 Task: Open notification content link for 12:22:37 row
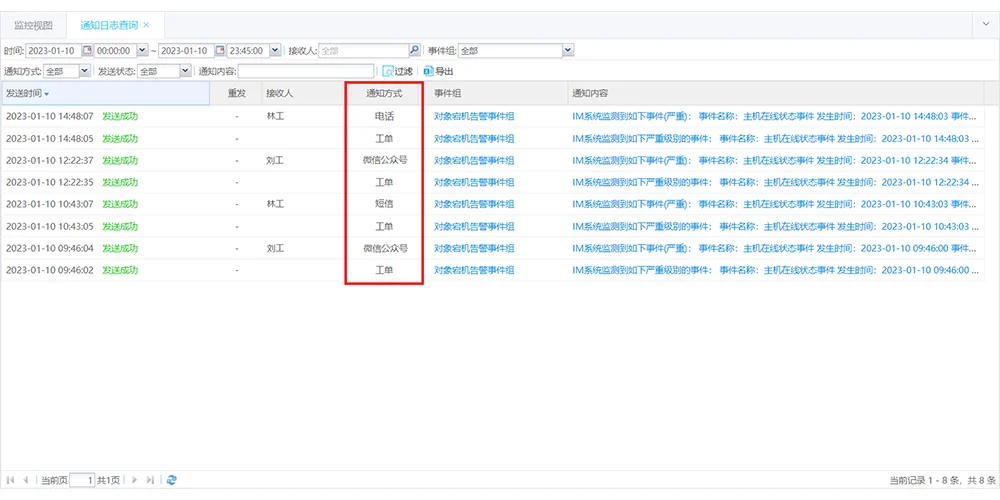(774, 160)
